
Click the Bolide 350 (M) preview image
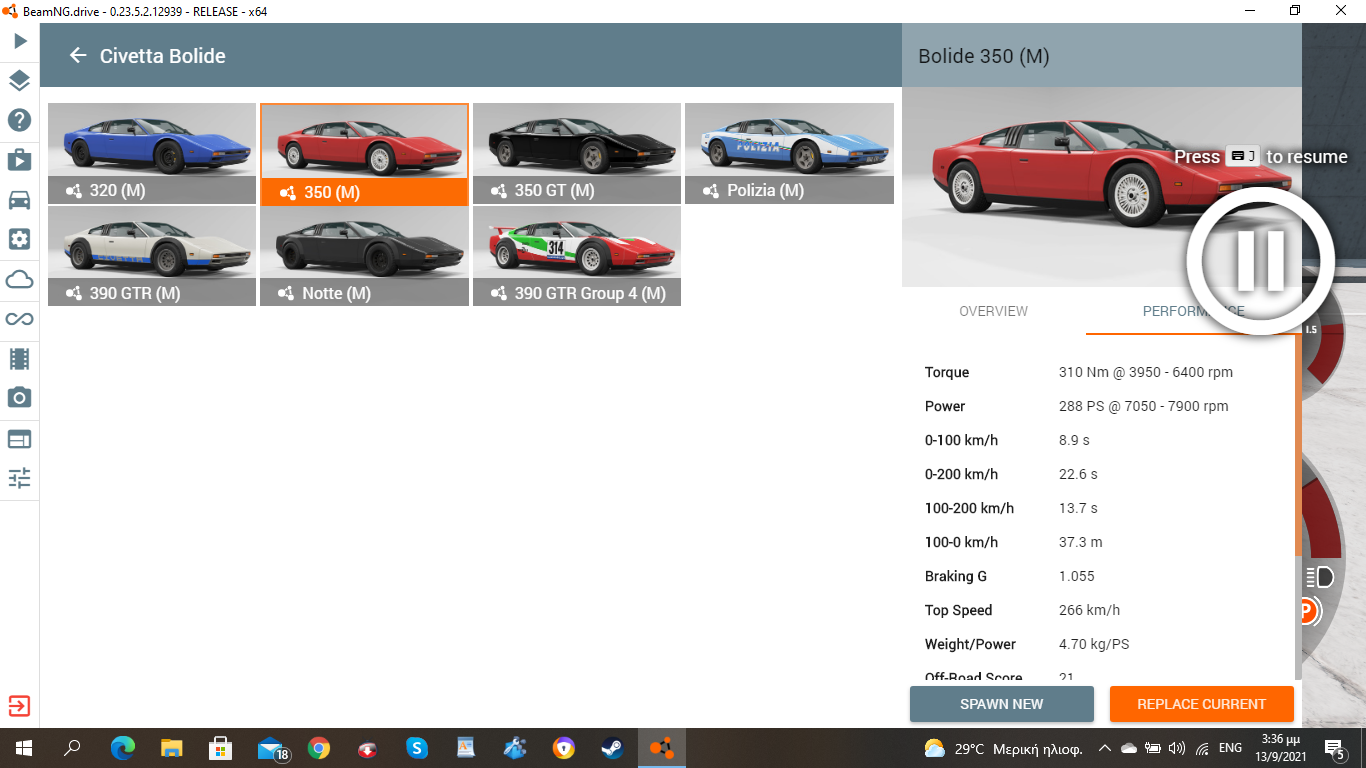(1100, 187)
